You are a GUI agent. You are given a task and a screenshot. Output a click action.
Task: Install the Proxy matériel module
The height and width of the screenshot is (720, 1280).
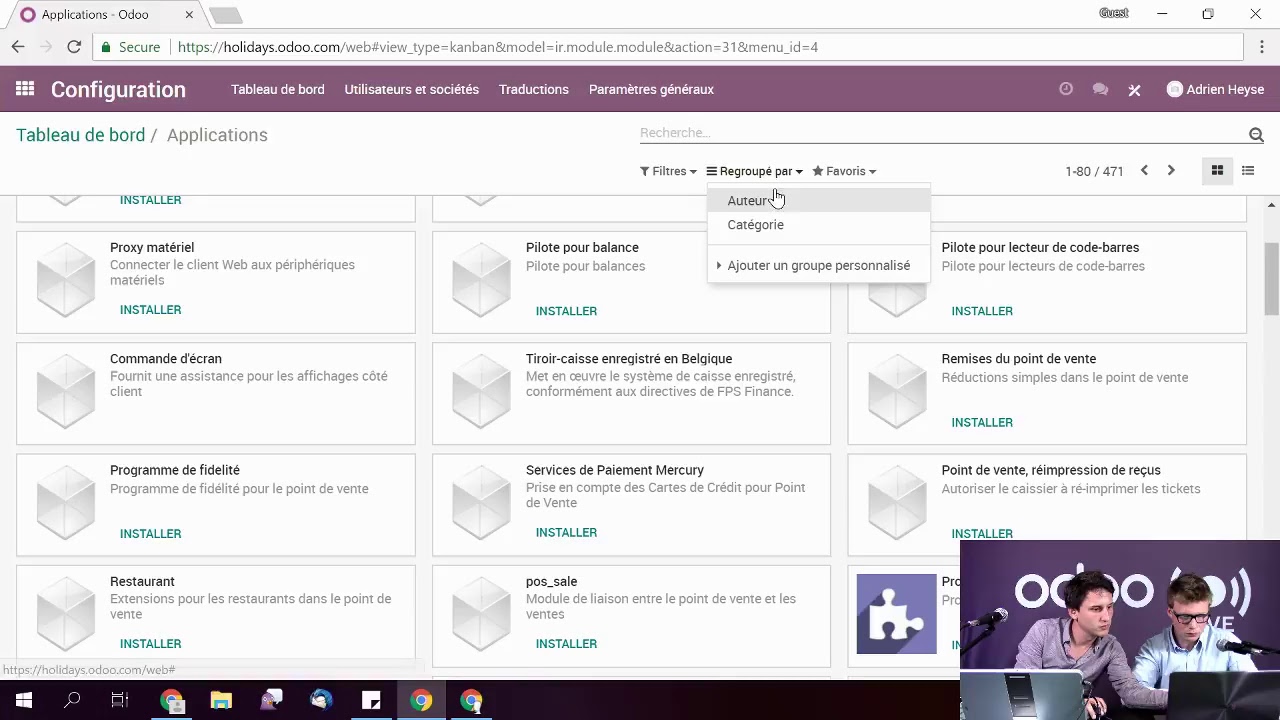[x=151, y=310]
